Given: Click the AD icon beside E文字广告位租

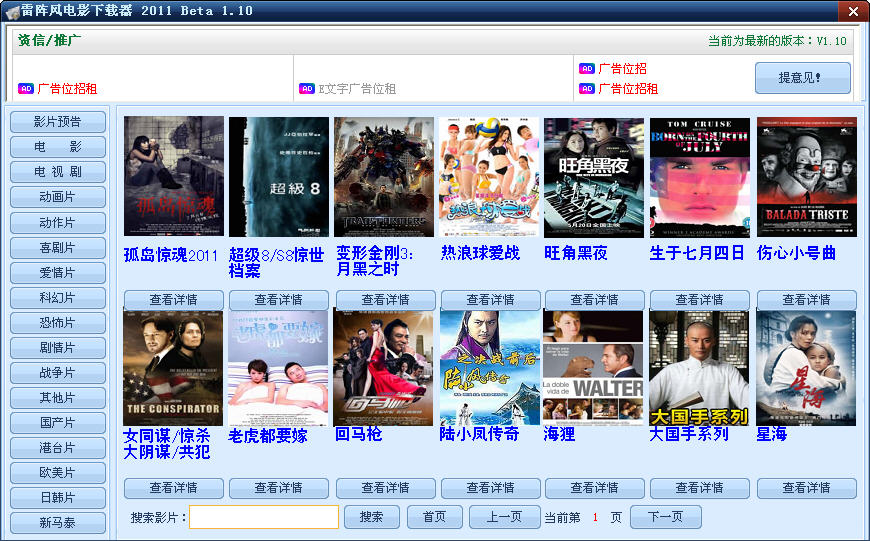Looking at the screenshot, I should pyautogui.click(x=307, y=89).
